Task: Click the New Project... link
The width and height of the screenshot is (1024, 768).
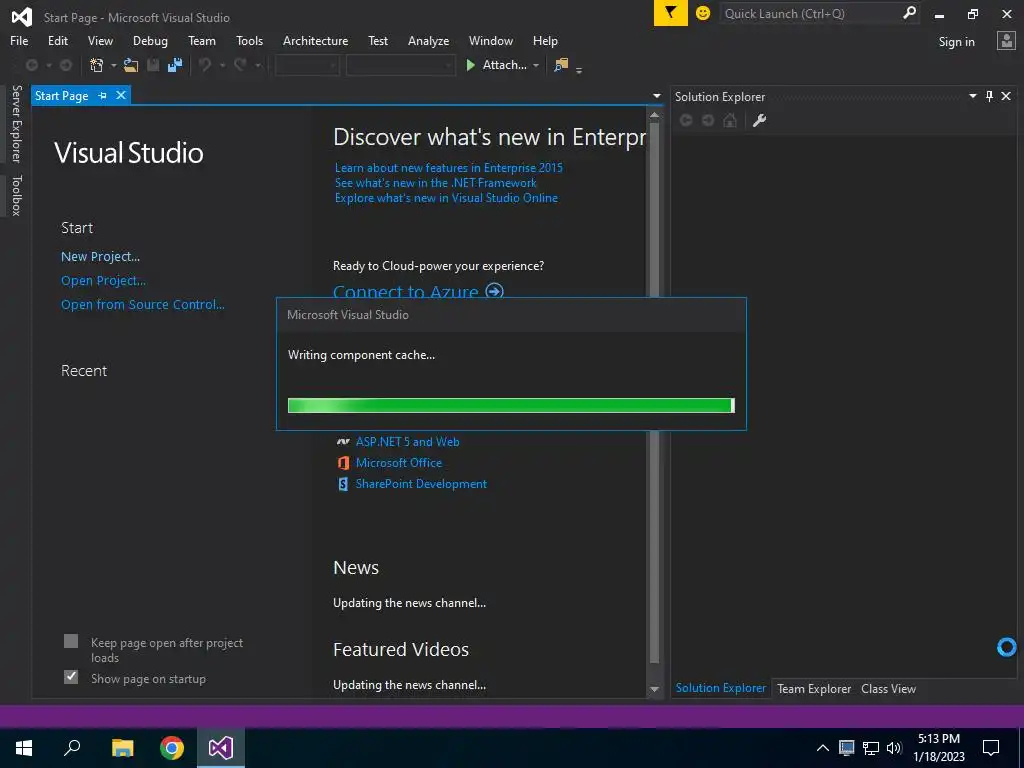Action: [100, 257]
